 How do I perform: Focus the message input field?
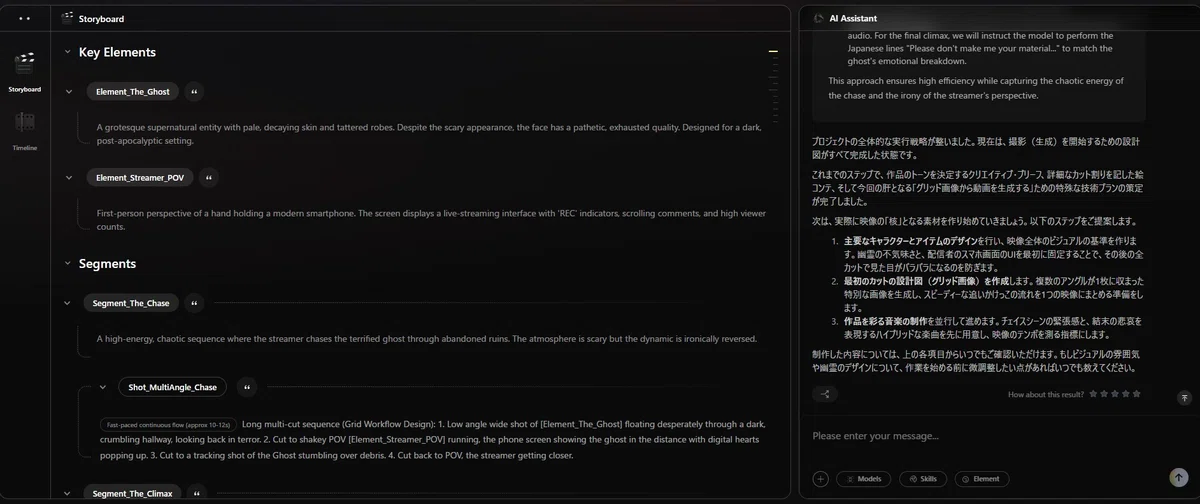pos(990,436)
